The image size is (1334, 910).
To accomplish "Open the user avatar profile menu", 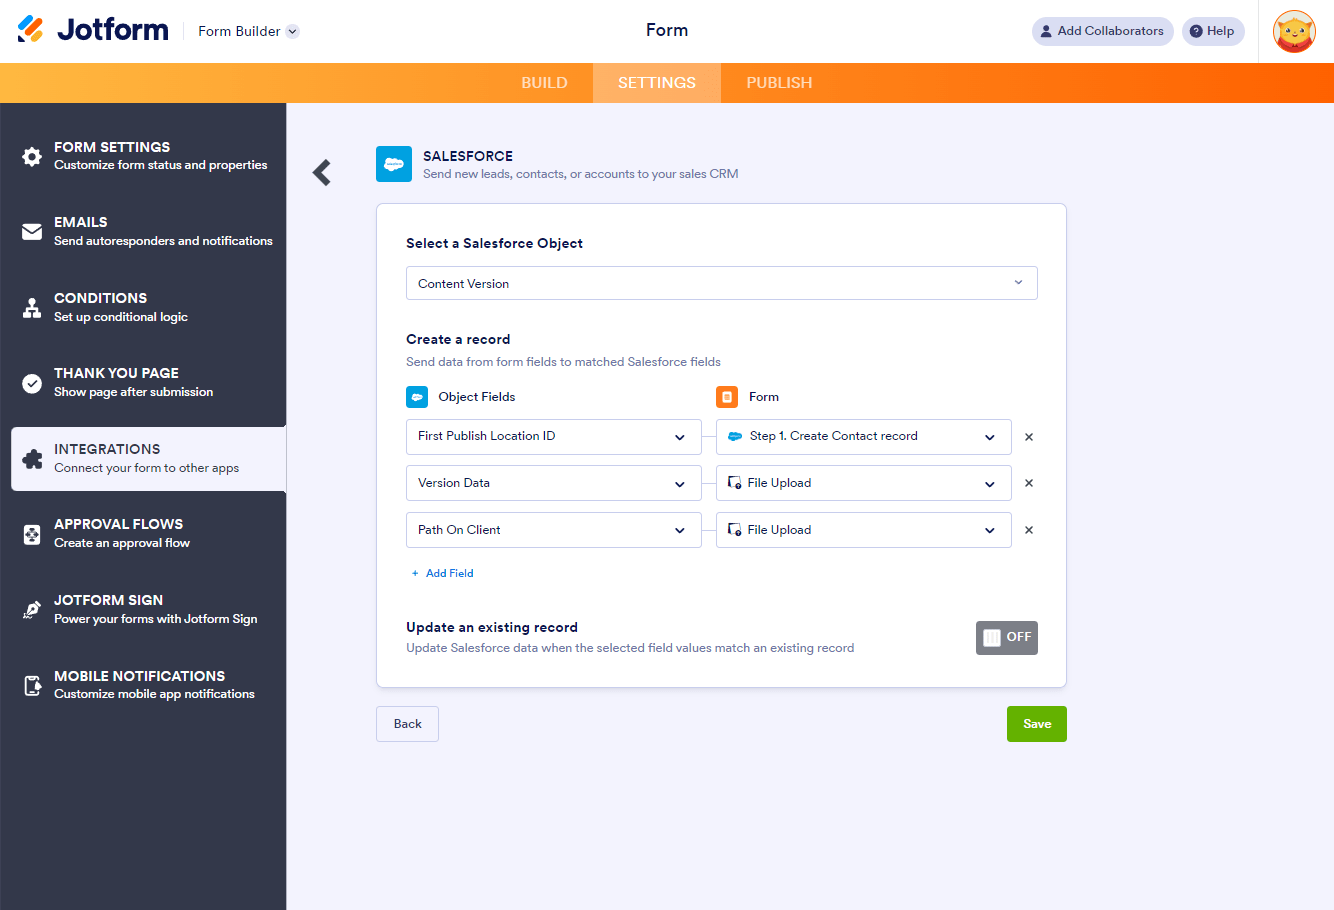I will pyautogui.click(x=1293, y=31).
